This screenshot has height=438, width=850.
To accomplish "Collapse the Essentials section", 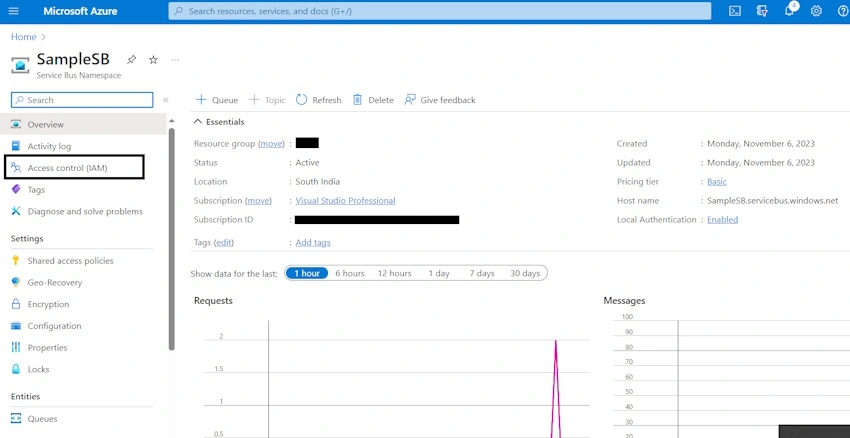I will tap(219, 122).
